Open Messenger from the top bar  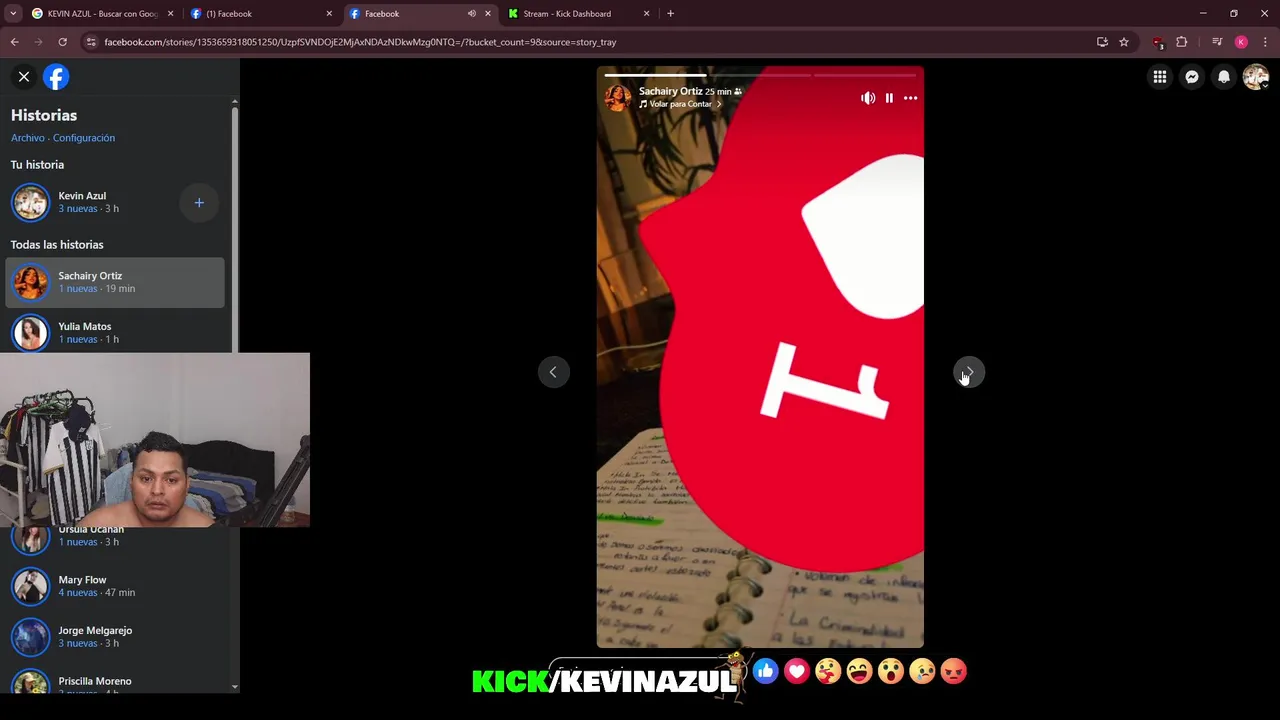coord(1192,77)
